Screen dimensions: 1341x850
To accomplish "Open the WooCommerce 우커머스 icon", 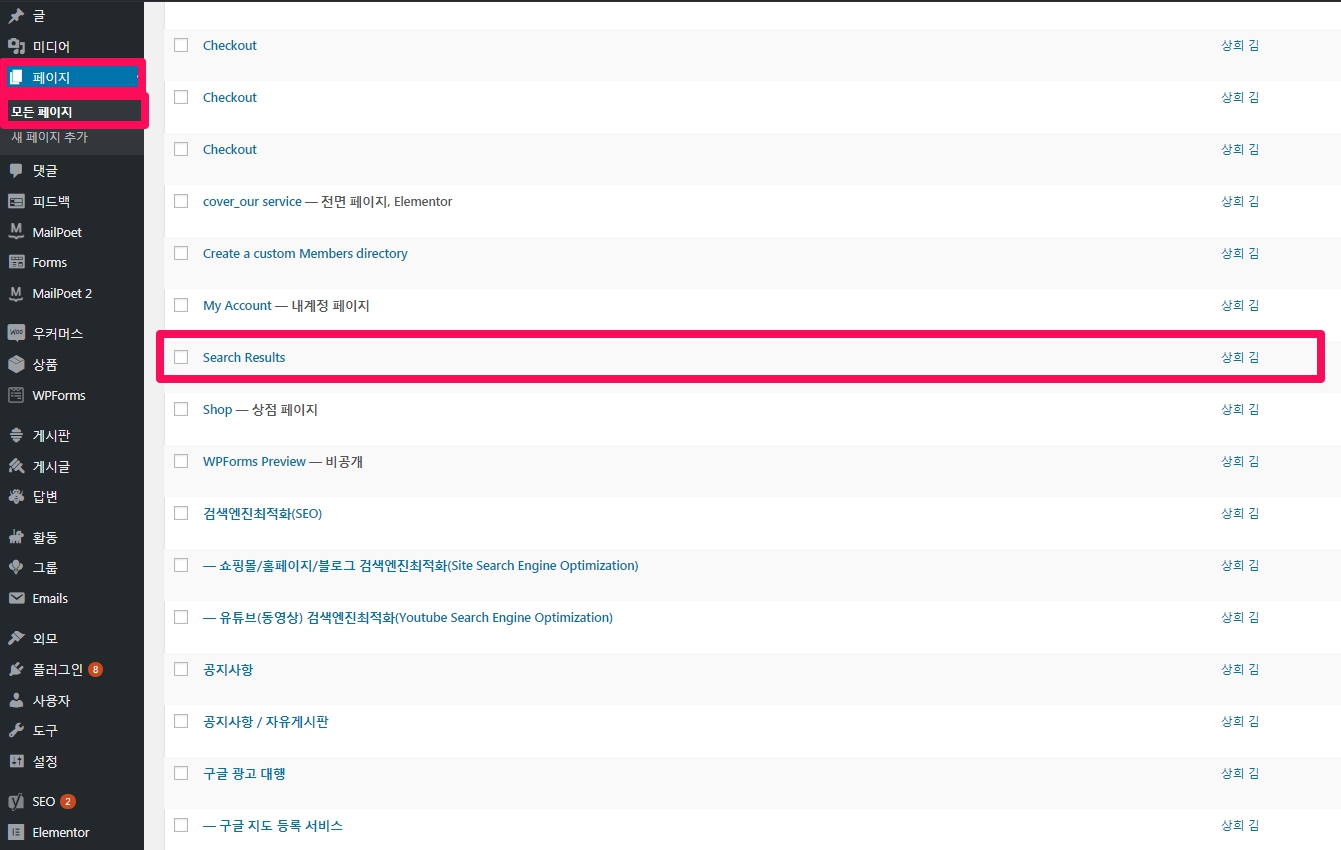I will [x=16, y=334].
